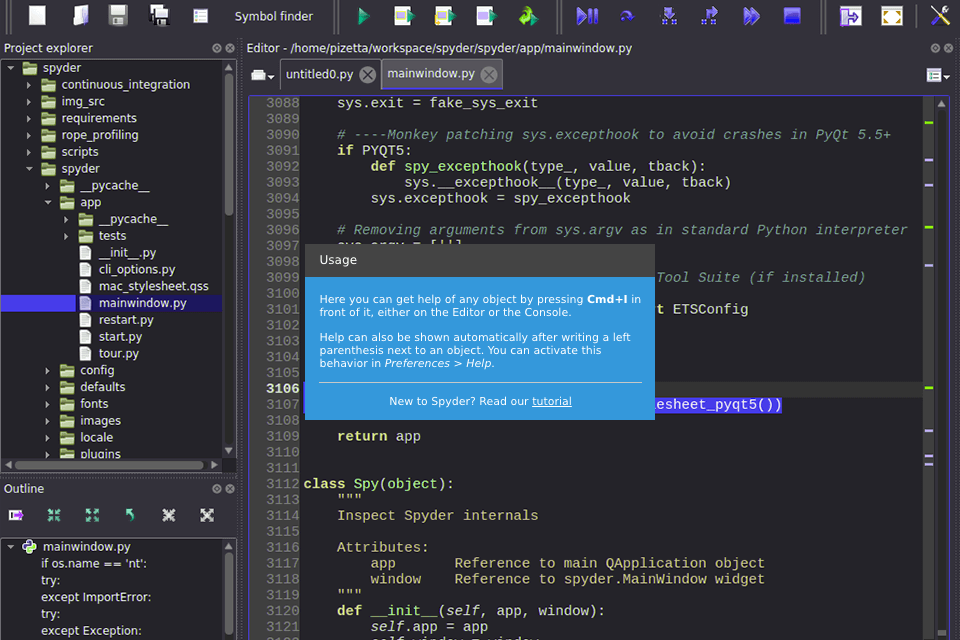This screenshot has width=960, height=640.
Task: Create a new file
Action: pos(36,15)
